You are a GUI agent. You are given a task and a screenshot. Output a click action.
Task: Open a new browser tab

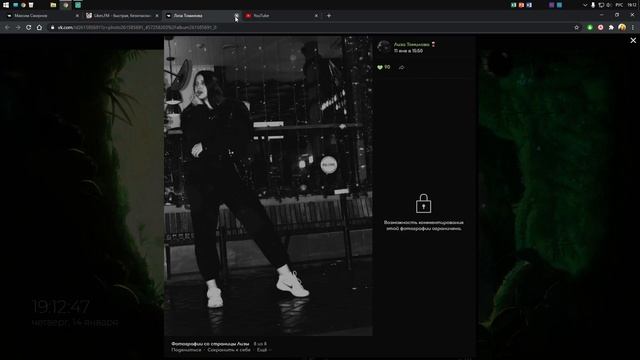329,16
